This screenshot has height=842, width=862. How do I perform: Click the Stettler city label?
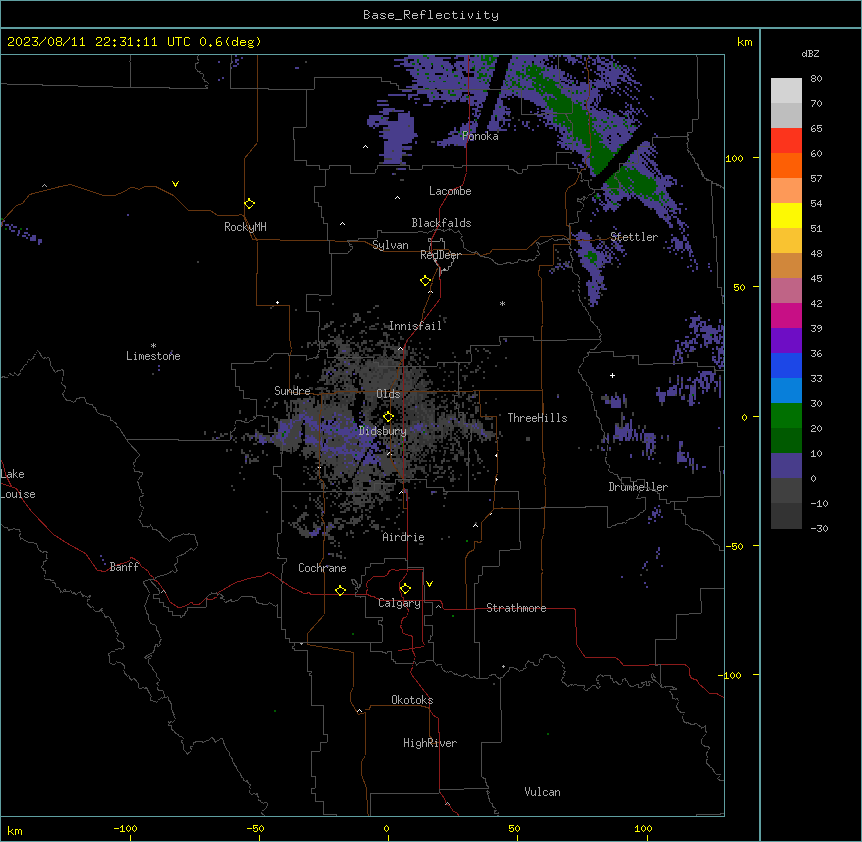click(634, 237)
